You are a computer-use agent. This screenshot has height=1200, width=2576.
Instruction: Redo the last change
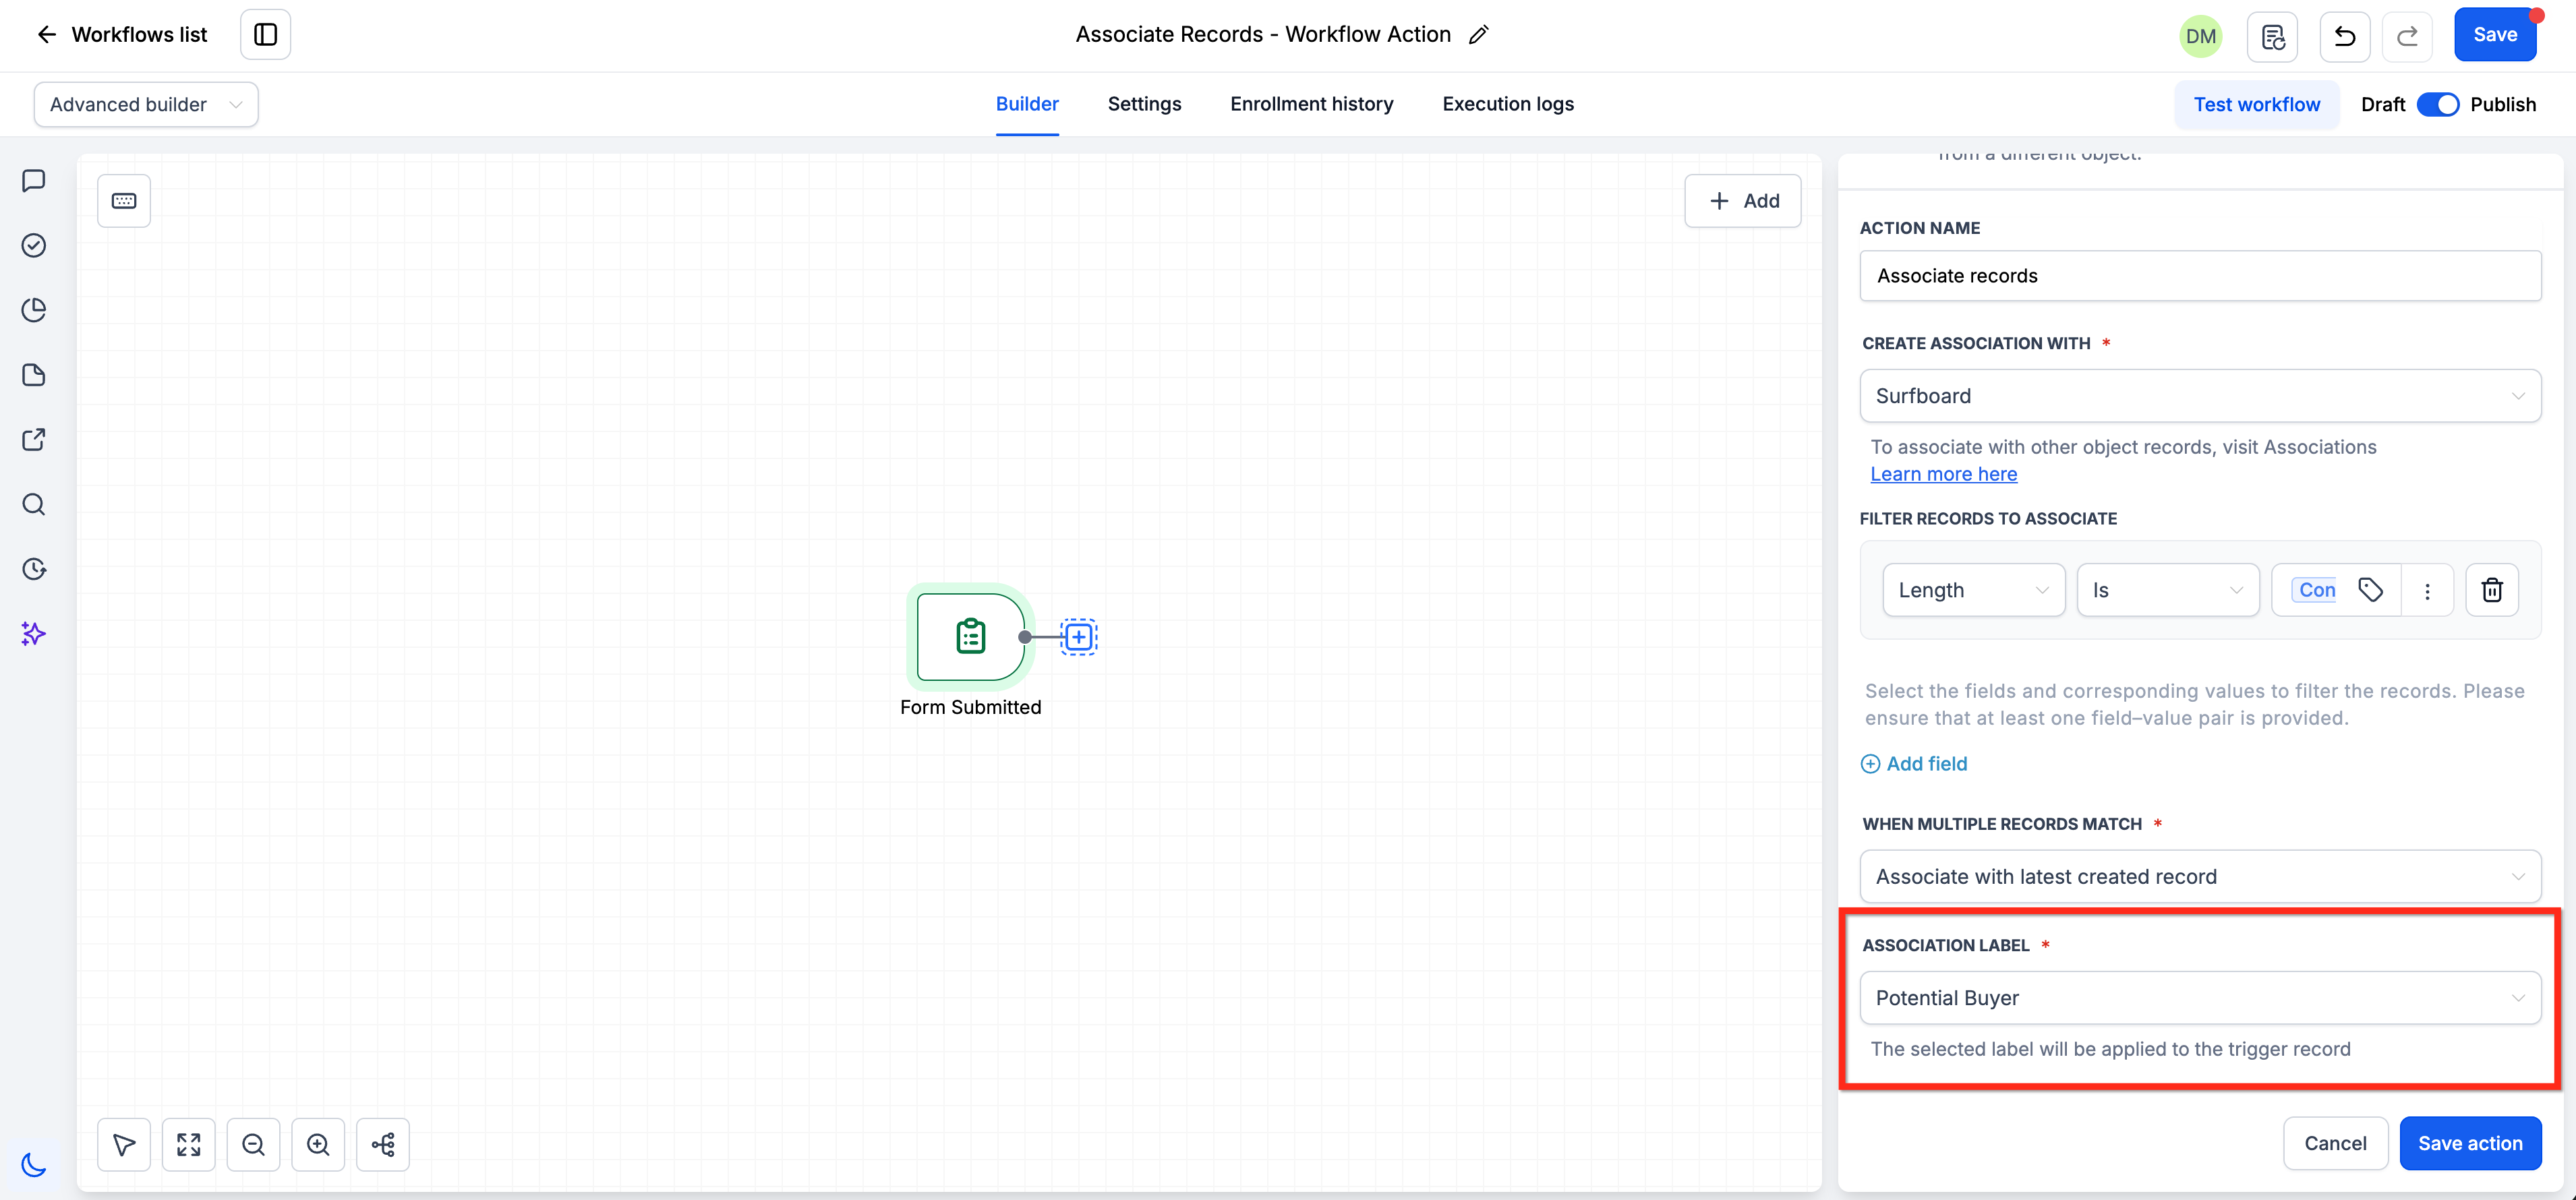coord(2407,36)
